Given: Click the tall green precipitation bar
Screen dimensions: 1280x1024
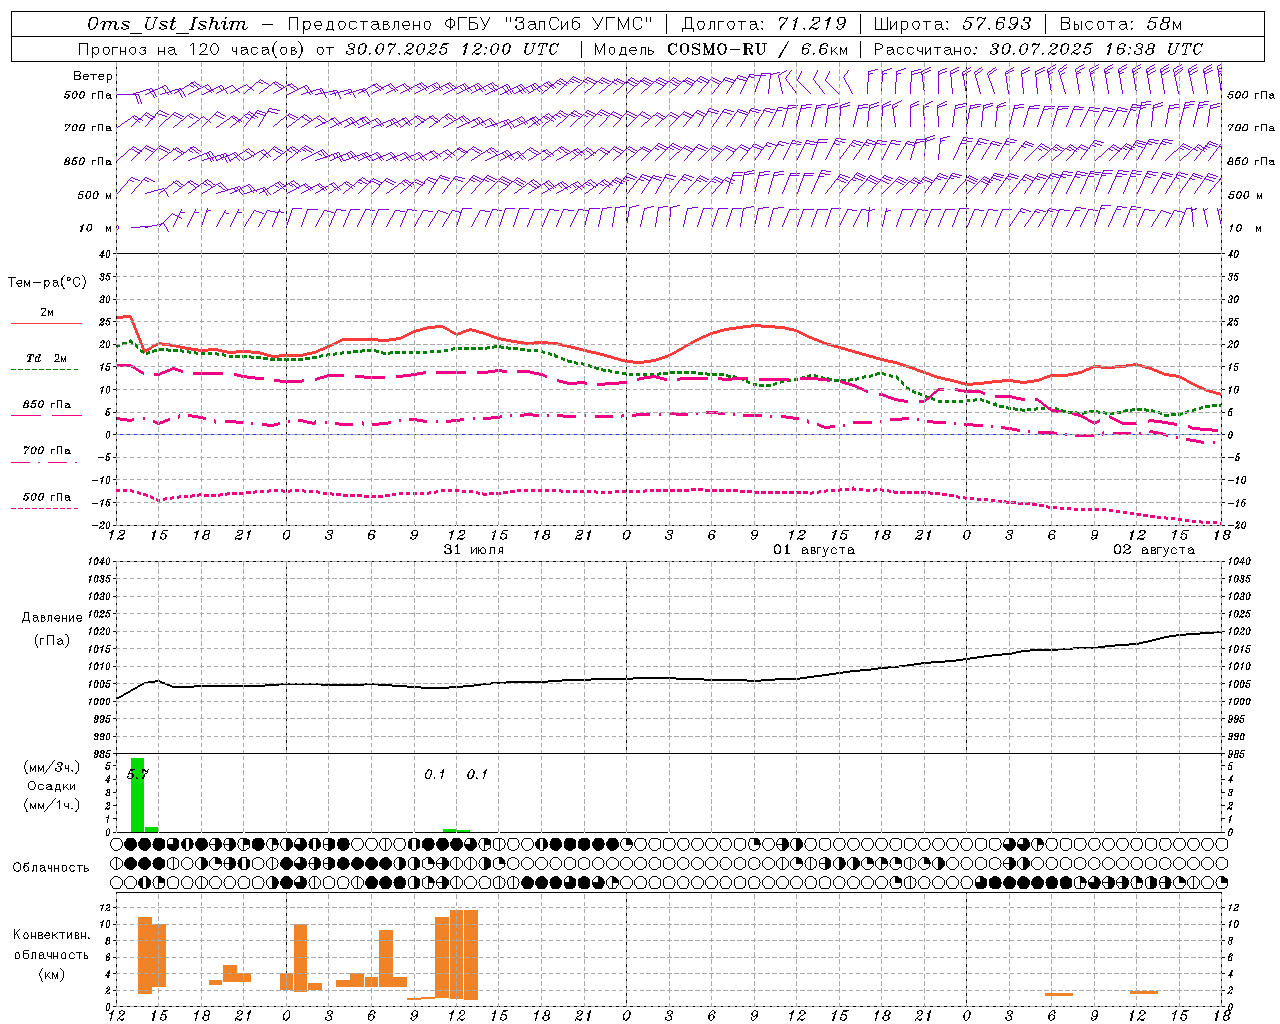Looking at the screenshot, I should point(138,795).
